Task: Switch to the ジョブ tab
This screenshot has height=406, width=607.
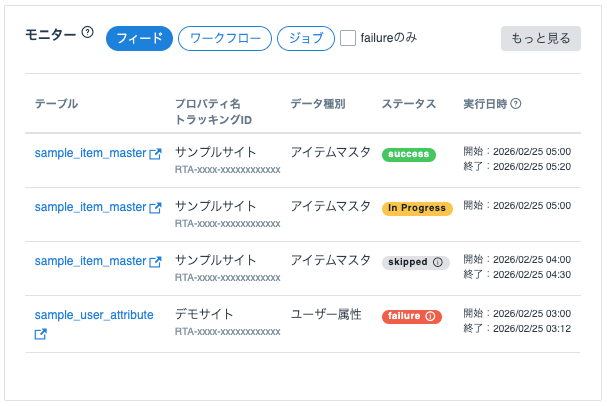Action: (x=306, y=38)
